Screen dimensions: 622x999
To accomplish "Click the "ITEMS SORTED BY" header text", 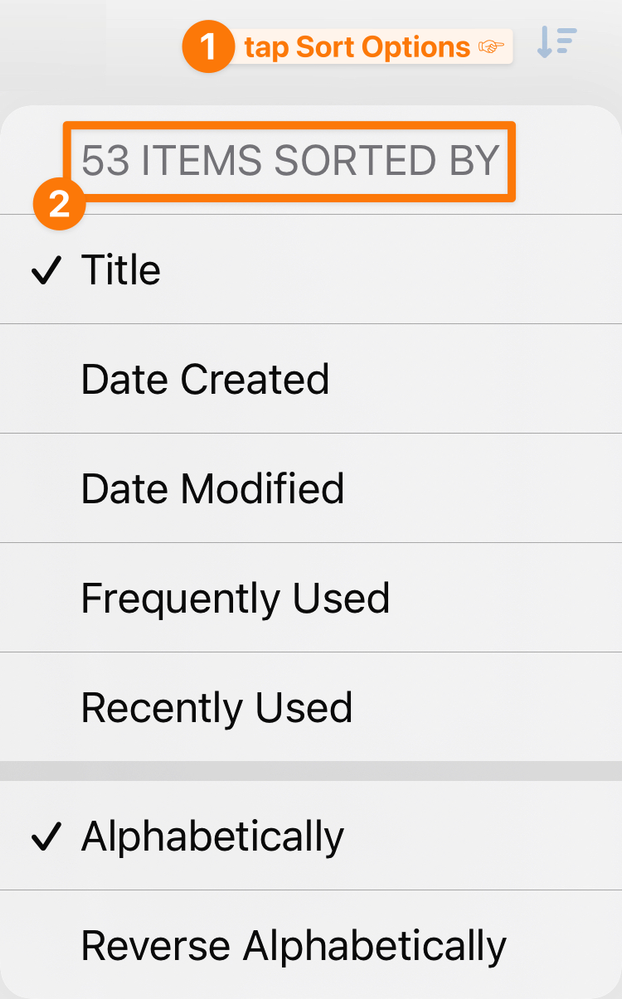I will pos(320,161).
